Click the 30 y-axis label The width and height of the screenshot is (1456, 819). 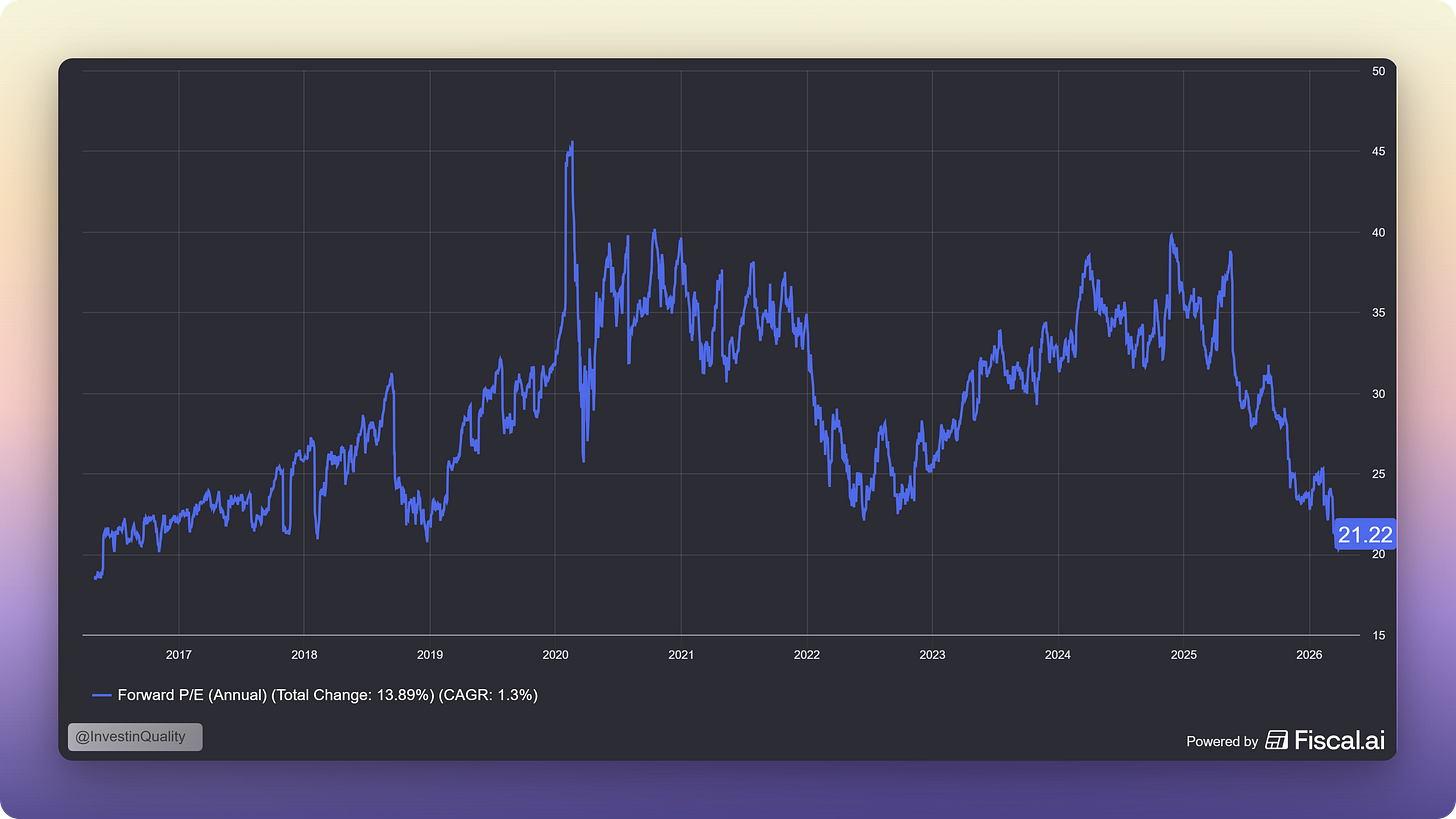coord(1379,393)
